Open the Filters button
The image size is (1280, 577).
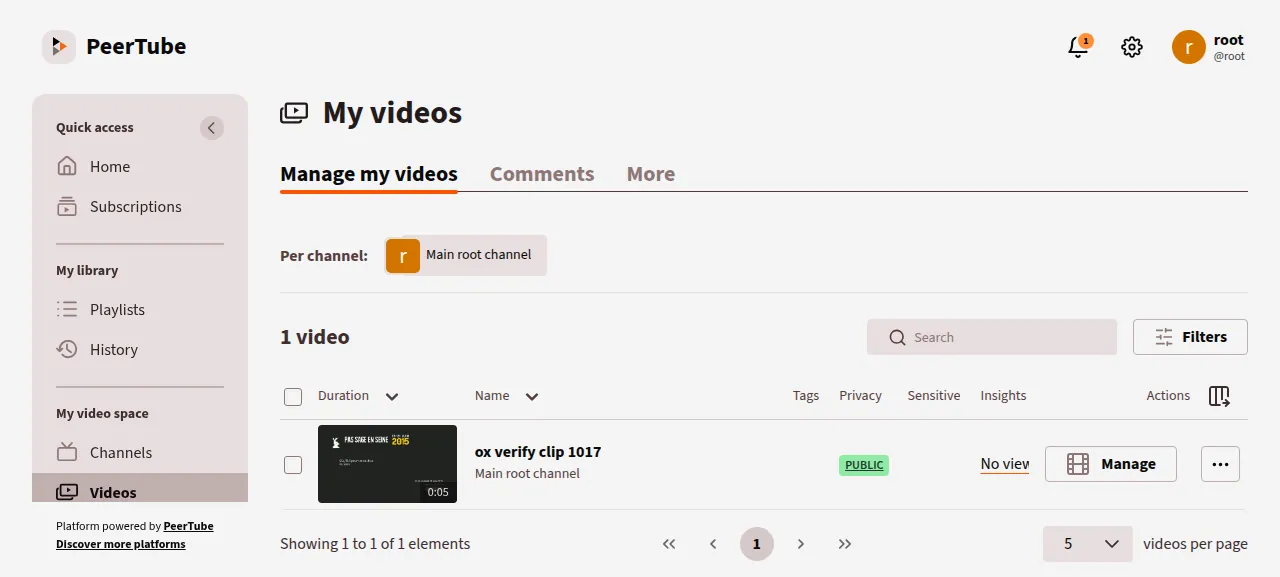coord(1190,337)
